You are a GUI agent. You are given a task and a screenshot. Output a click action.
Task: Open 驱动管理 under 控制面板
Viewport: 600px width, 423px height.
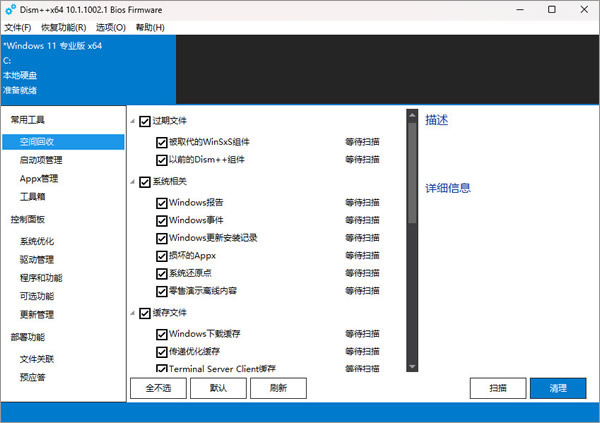37,260
